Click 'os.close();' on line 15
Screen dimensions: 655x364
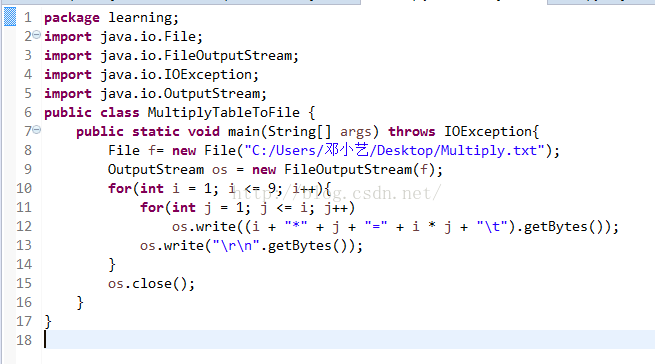[x=151, y=284]
